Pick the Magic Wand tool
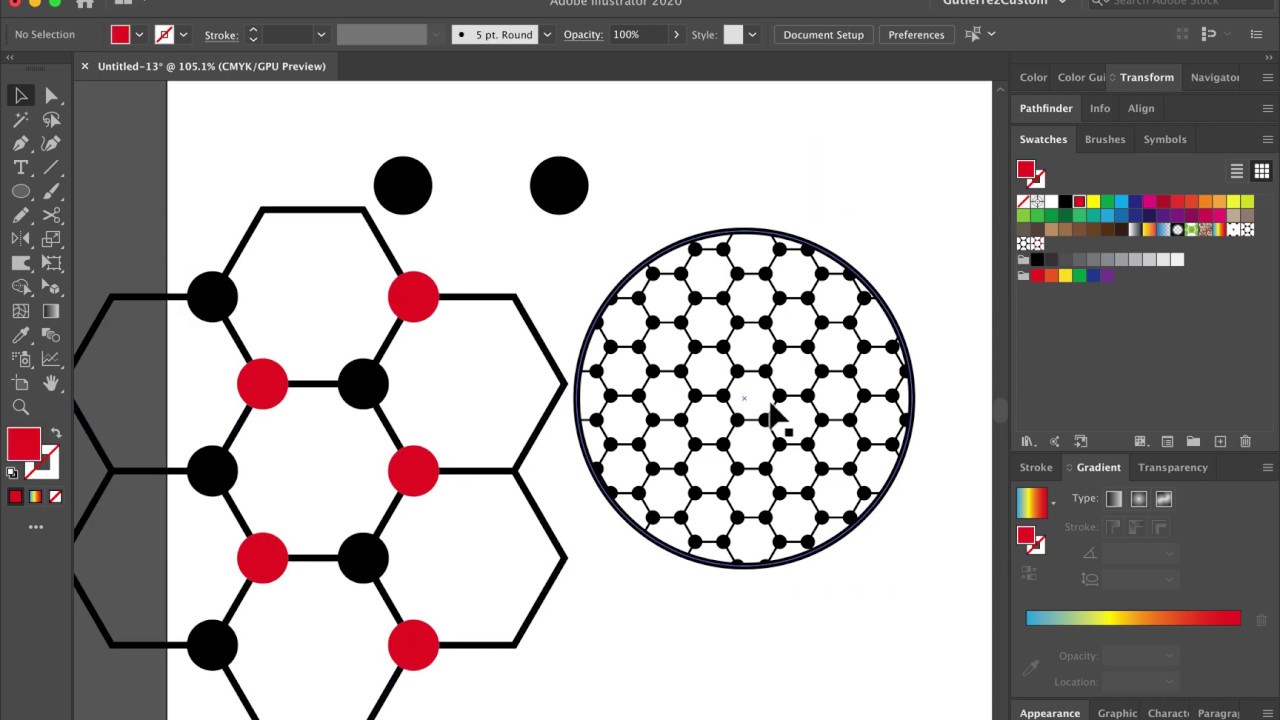 [x=21, y=120]
